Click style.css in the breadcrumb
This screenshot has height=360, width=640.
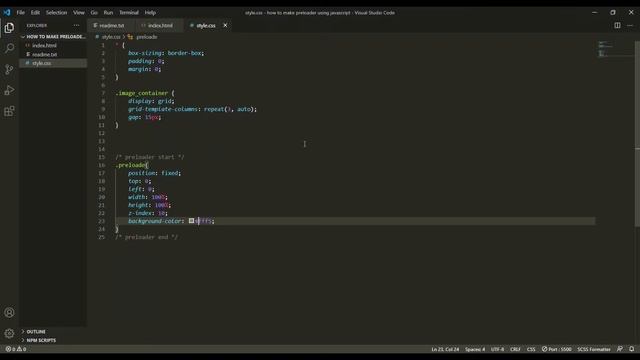click(111, 37)
